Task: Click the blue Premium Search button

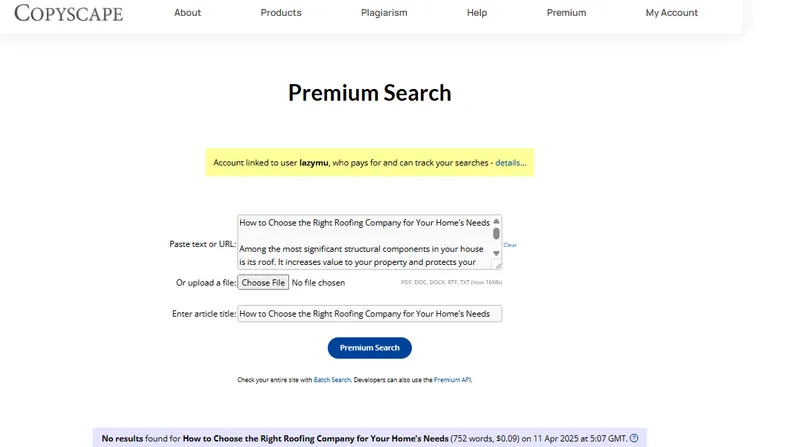Action: pyautogui.click(x=369, y=348)
